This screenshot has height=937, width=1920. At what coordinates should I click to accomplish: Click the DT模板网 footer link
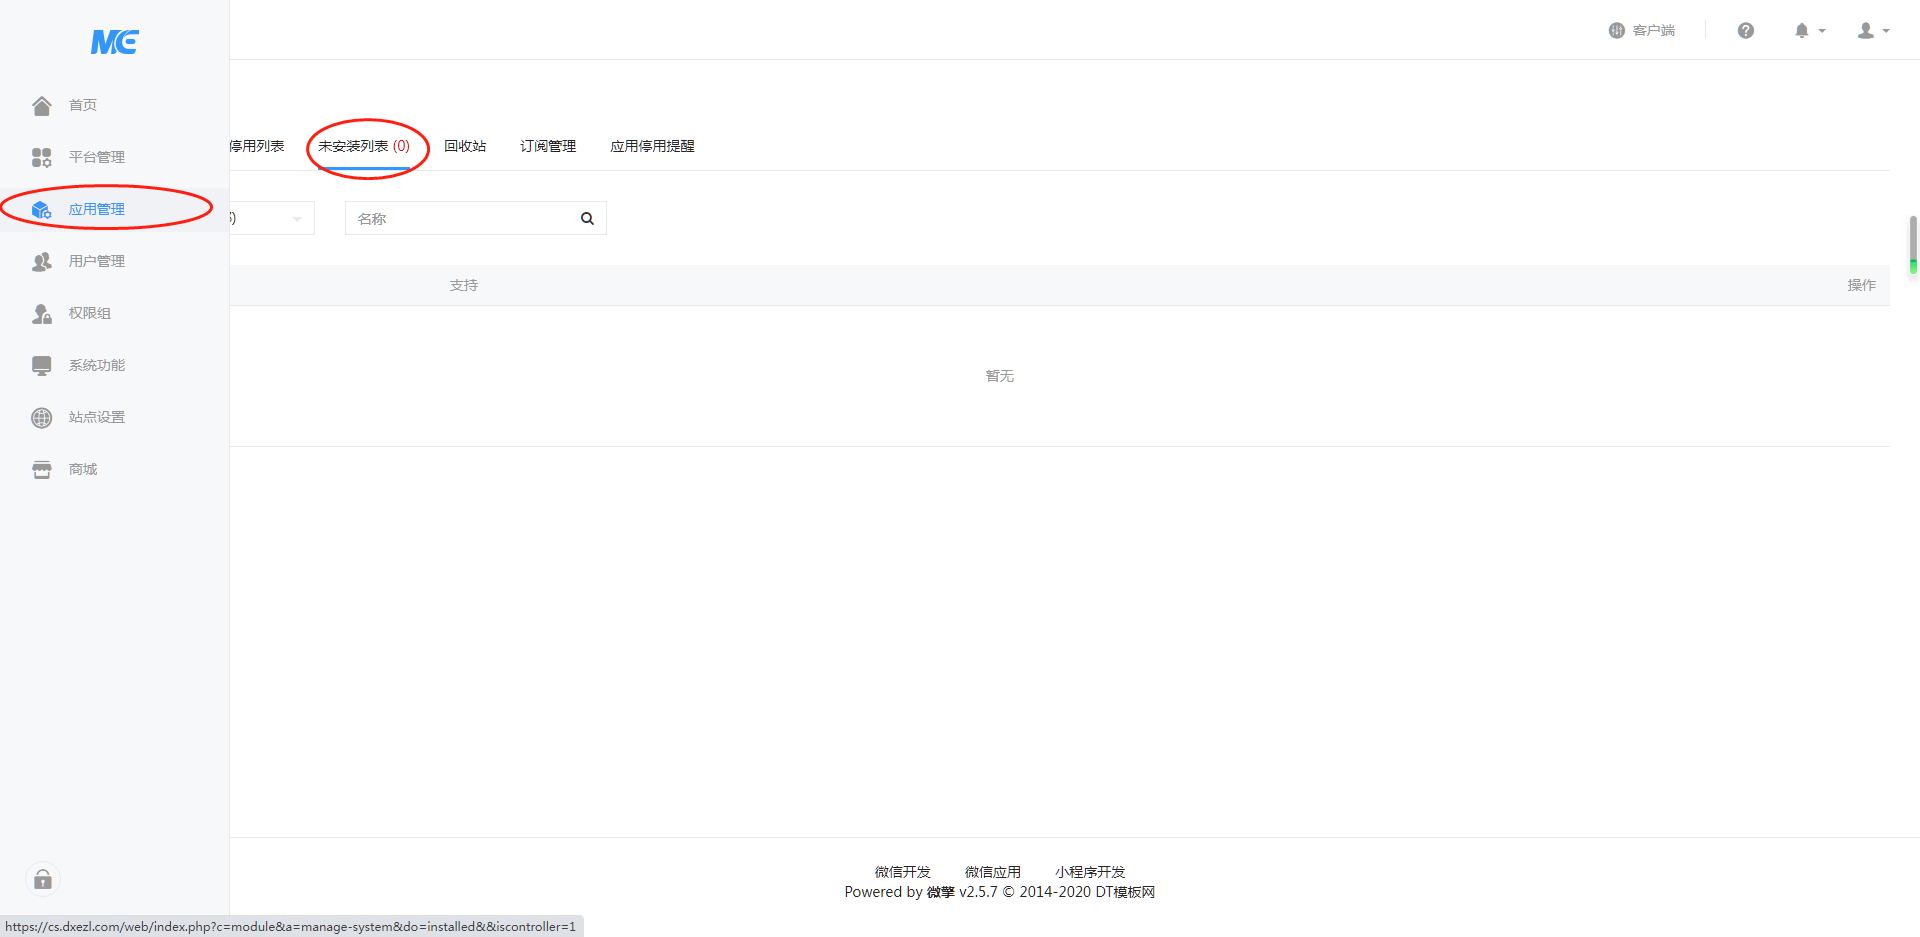click(x=1124, y=892)
